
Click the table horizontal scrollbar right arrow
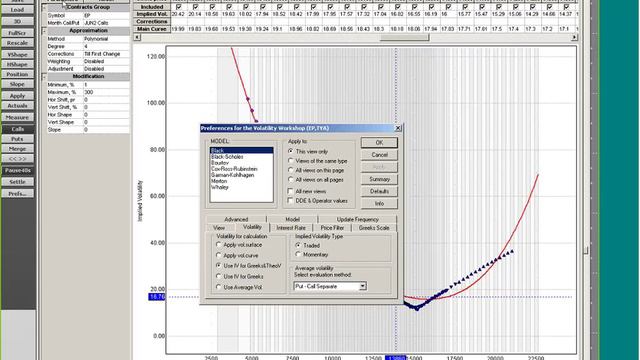pyautogui.click(x=574, y=37)
